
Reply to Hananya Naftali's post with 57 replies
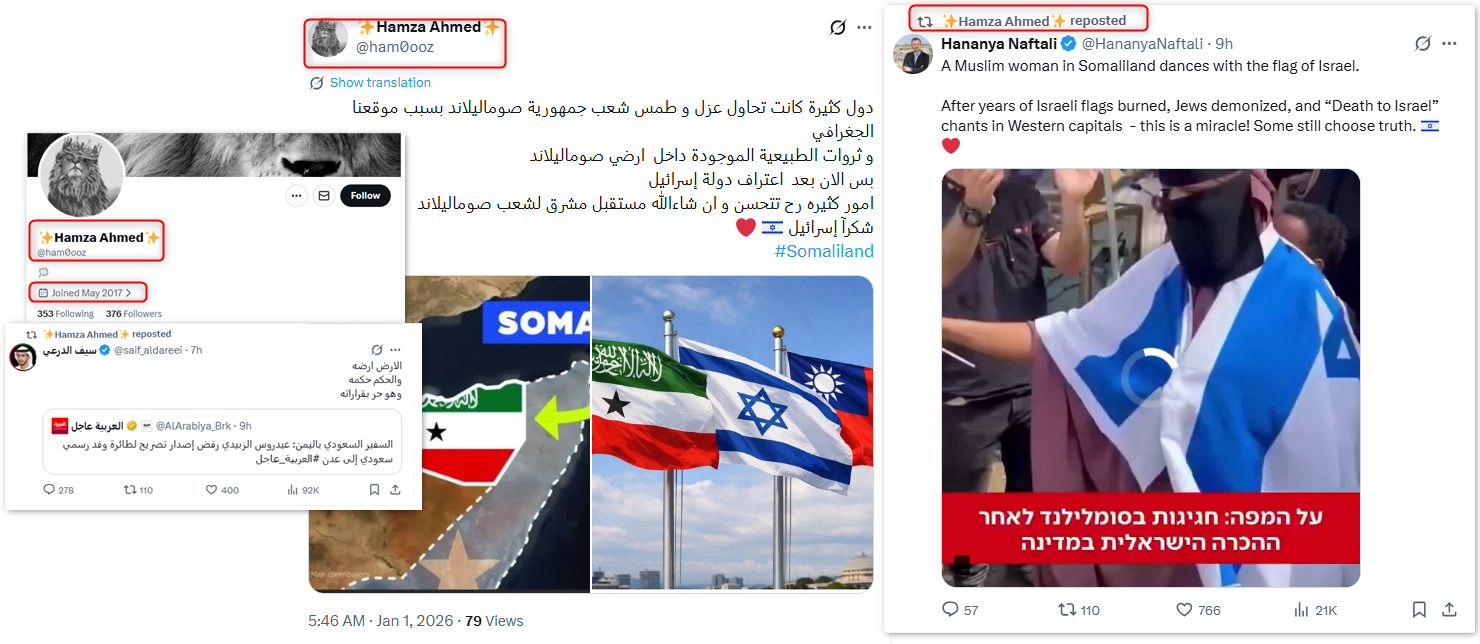pyautogui.click(x=960, y=609)
